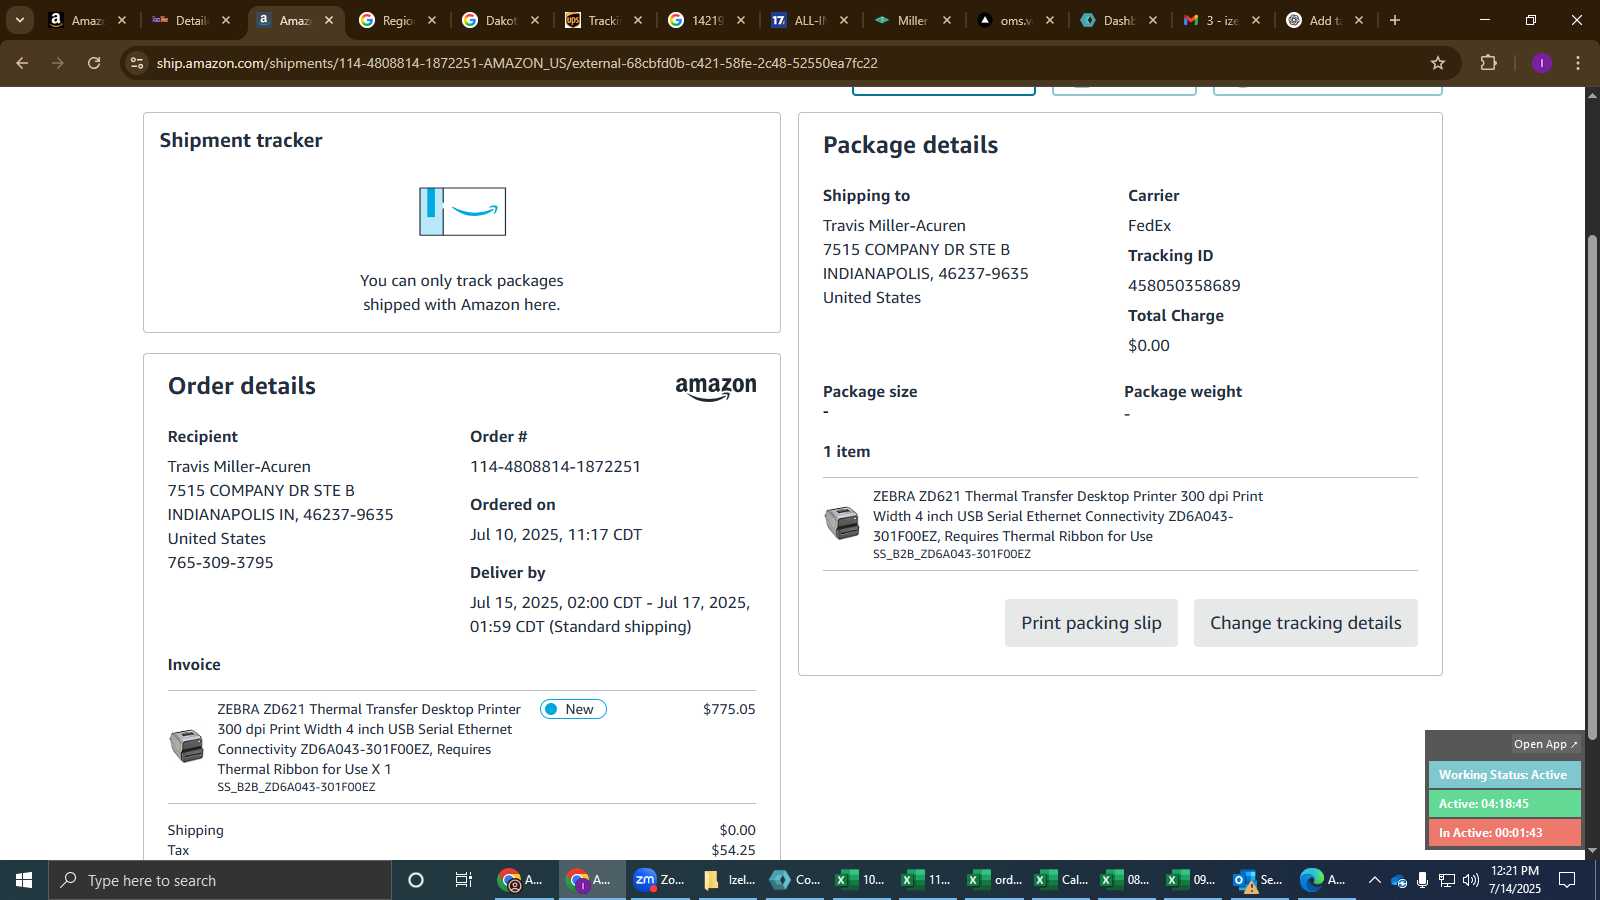This screenshot has height=900, width=1600.
Task: Open the browser extensions puzzle icon
Action: click(1488, 63)
